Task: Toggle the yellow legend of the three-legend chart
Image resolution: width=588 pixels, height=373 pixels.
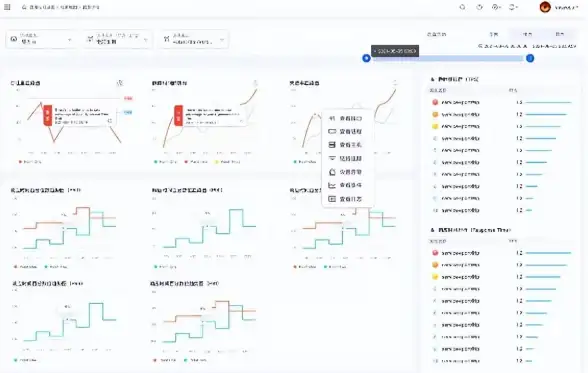Action: tap(227, 162)
